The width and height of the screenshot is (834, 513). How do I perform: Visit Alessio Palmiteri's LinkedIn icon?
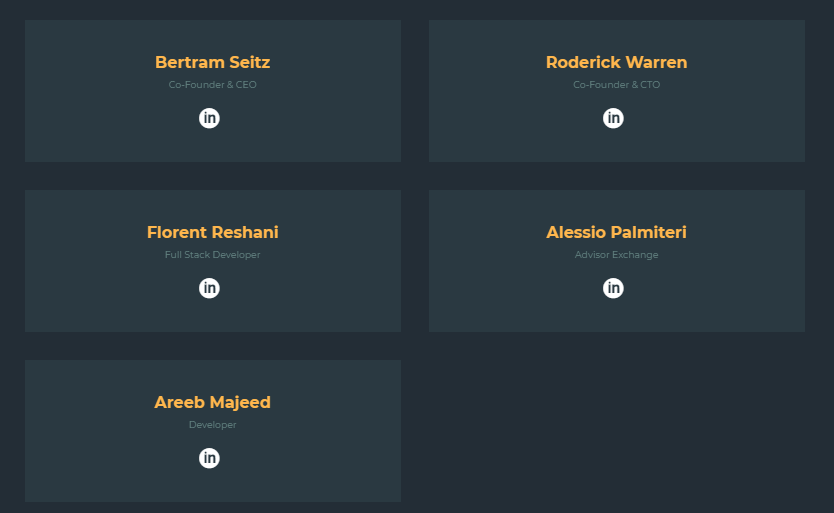[613, 288]
